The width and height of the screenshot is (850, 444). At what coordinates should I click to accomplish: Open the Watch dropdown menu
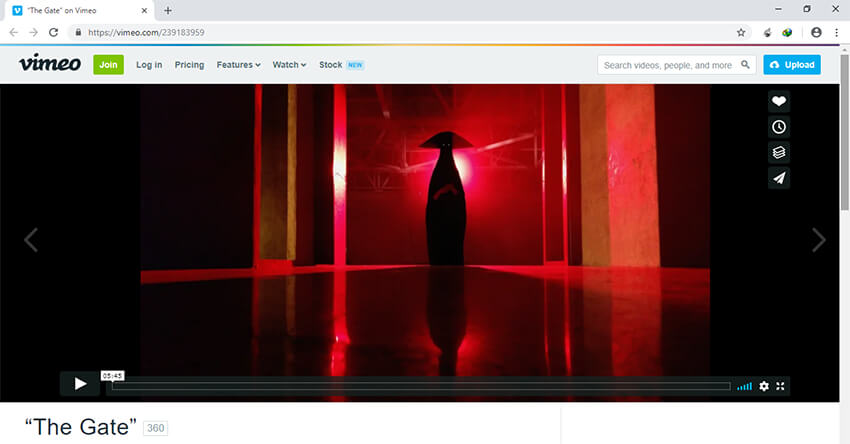coord(289,65)
